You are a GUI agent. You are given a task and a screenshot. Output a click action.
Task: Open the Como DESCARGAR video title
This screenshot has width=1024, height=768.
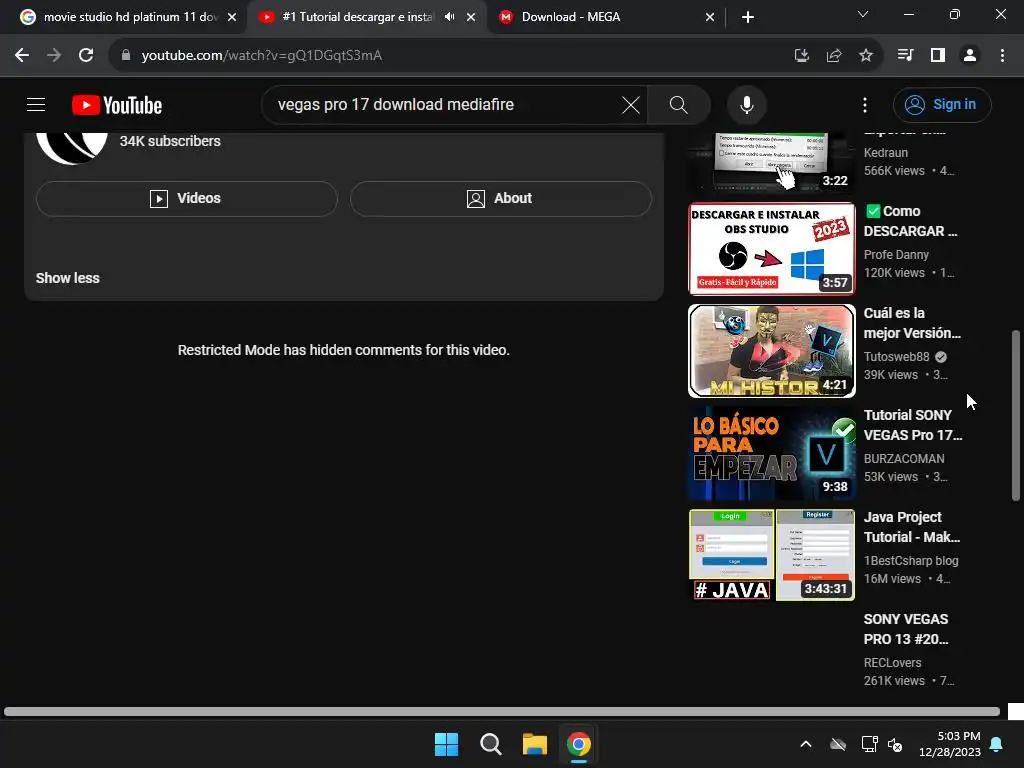point(910,221)
